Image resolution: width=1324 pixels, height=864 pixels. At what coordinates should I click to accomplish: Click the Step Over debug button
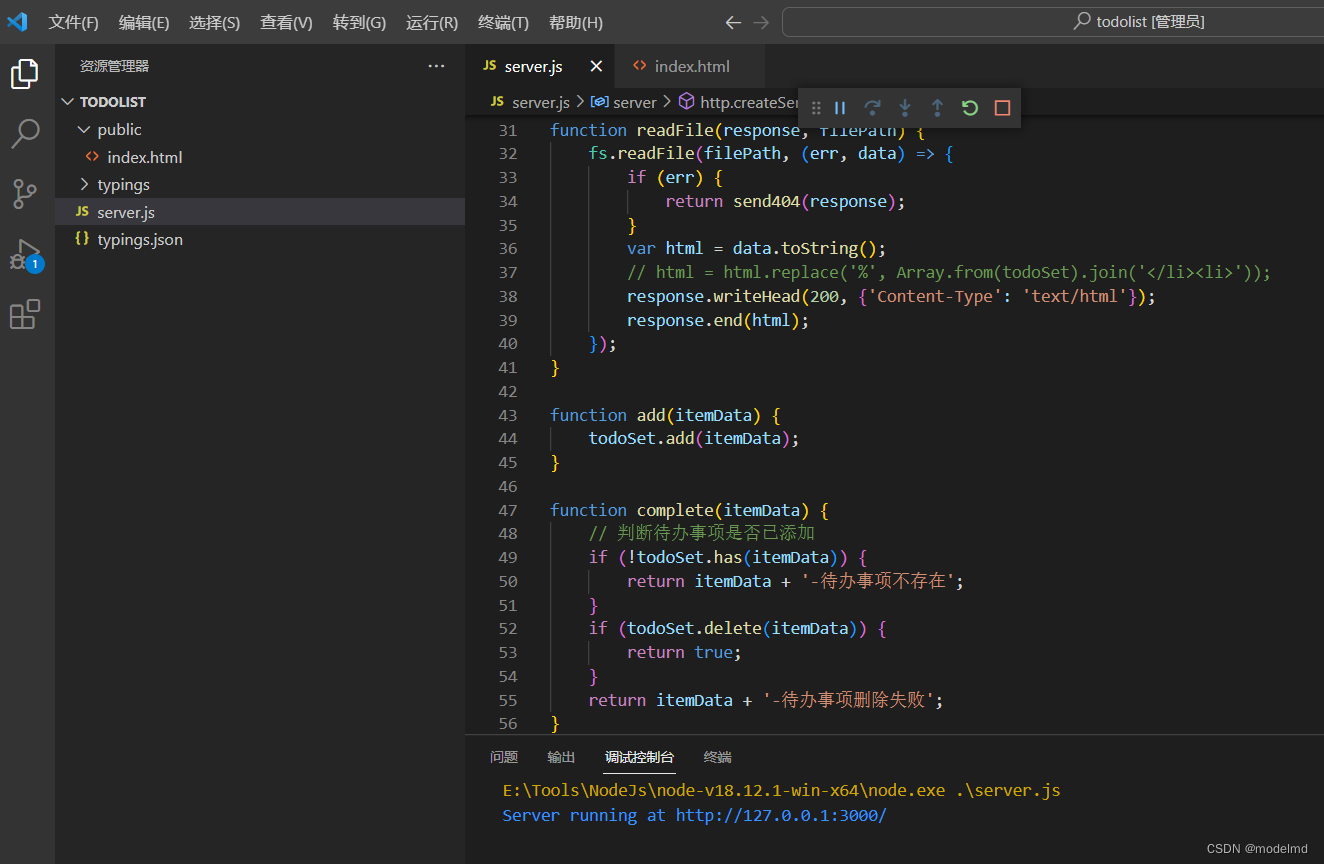872,108
